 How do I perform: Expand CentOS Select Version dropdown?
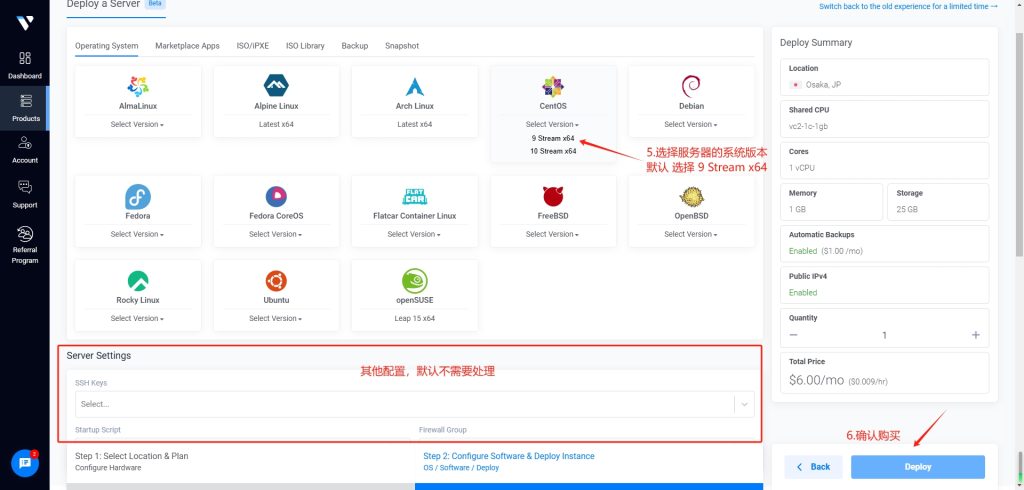pos(552,124)
